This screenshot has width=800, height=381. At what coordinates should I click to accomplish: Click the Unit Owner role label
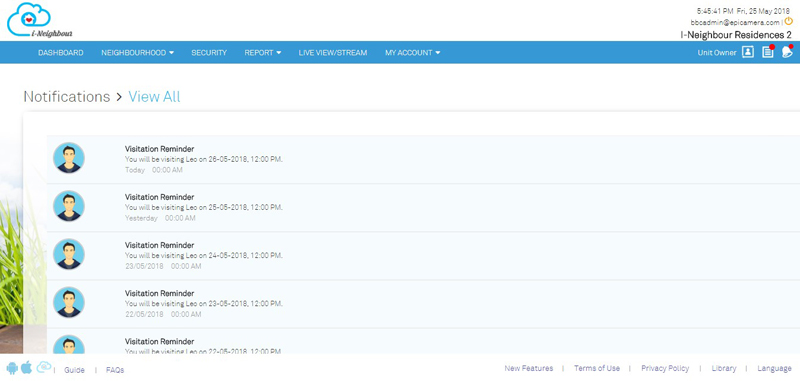coord(717,53)
